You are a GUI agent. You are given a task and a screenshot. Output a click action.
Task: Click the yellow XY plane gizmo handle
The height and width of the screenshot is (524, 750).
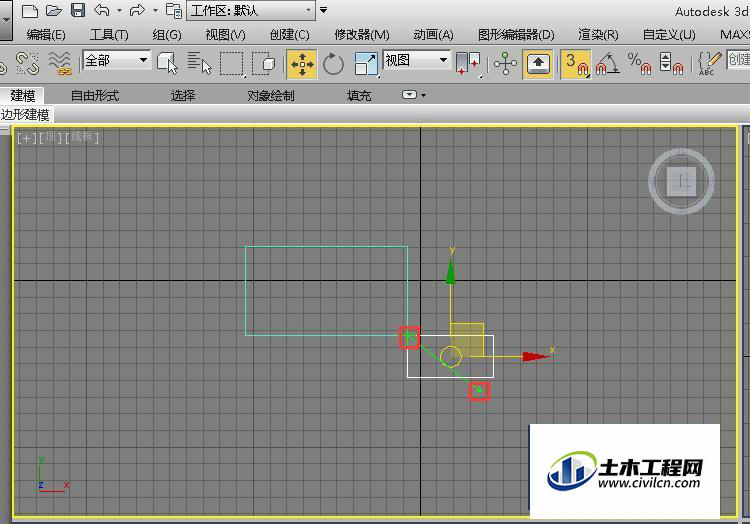[x=468, y=339]
